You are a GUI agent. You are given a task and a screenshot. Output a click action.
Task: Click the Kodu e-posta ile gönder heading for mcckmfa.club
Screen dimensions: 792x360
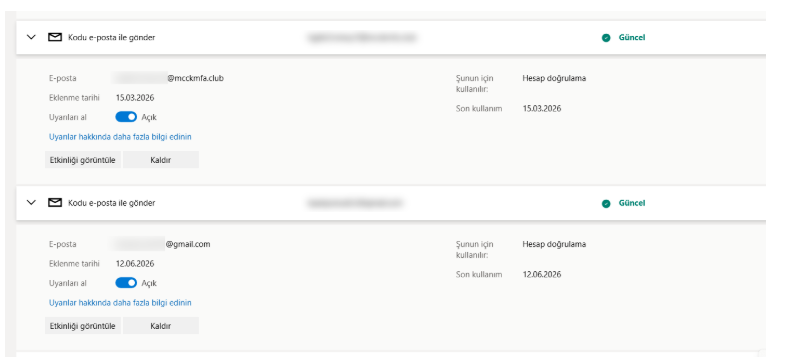[112, 37]
